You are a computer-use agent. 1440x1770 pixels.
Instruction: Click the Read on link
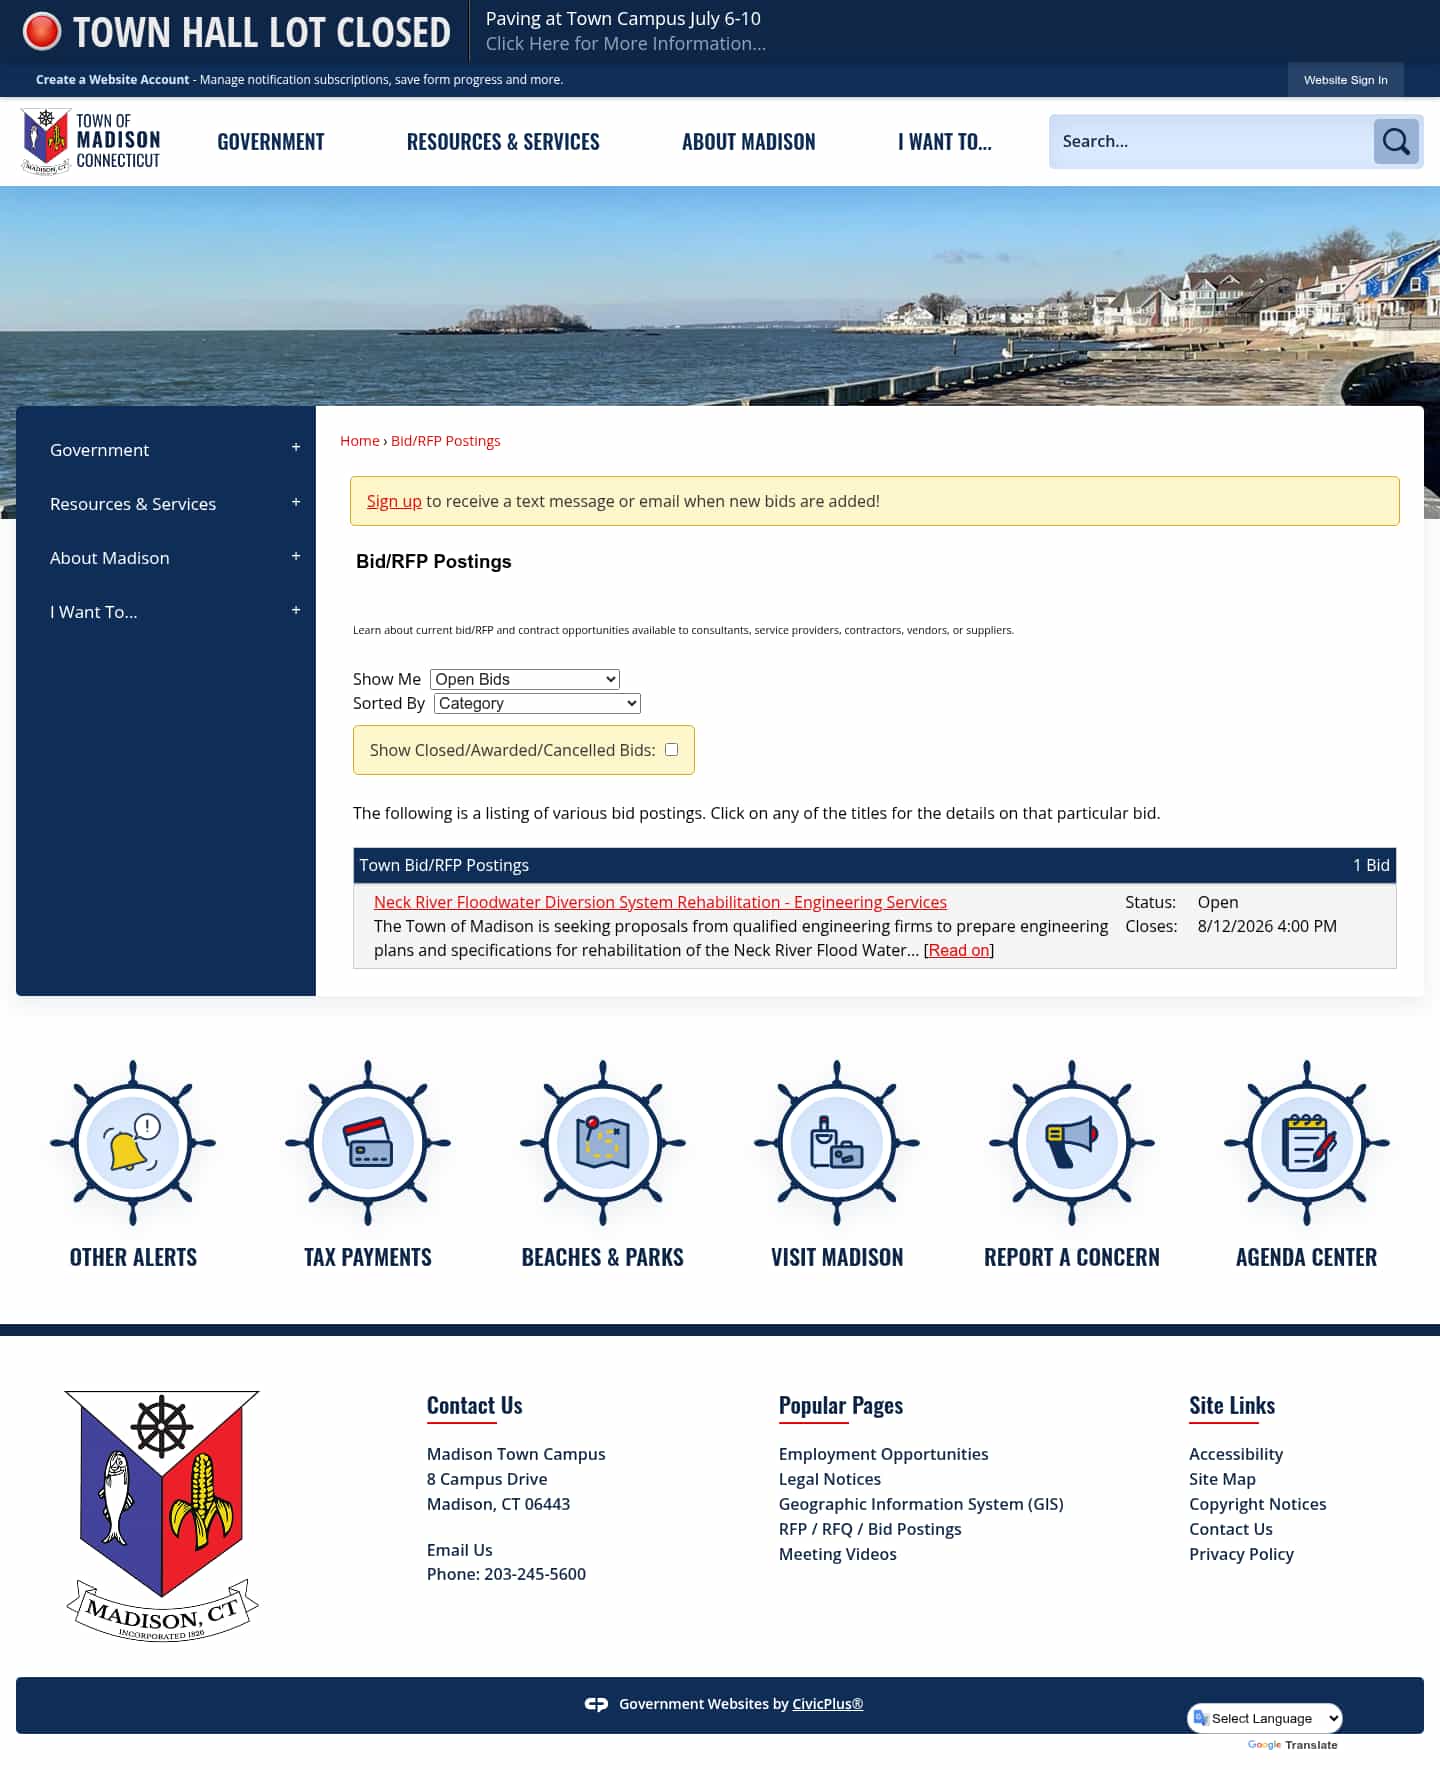(x=959, y=950)
